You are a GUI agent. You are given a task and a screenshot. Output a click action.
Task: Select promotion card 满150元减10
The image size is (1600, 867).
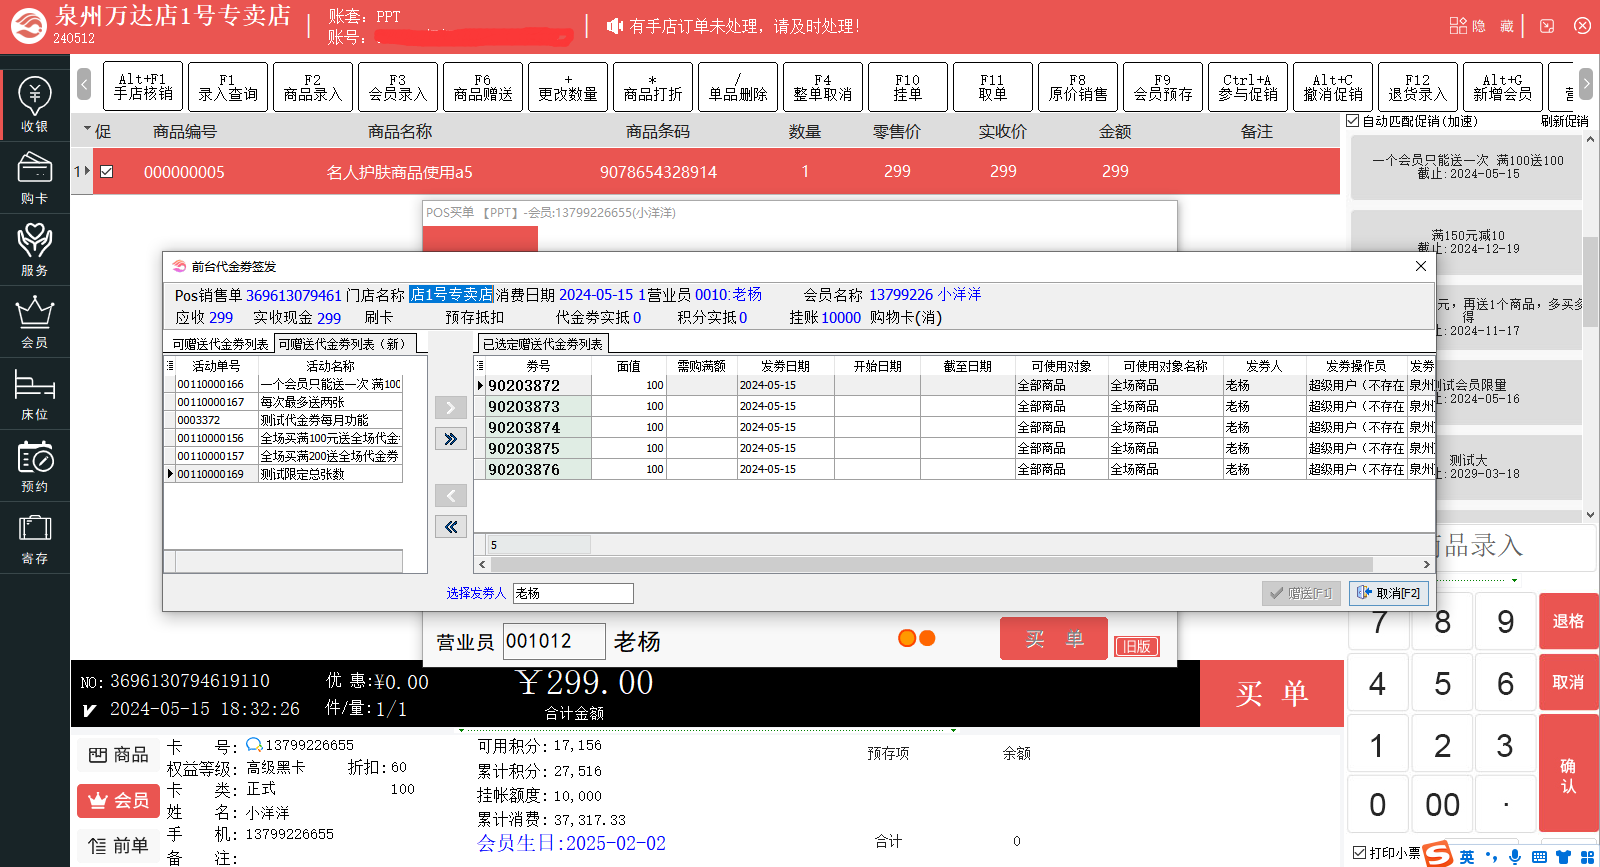1467,242
